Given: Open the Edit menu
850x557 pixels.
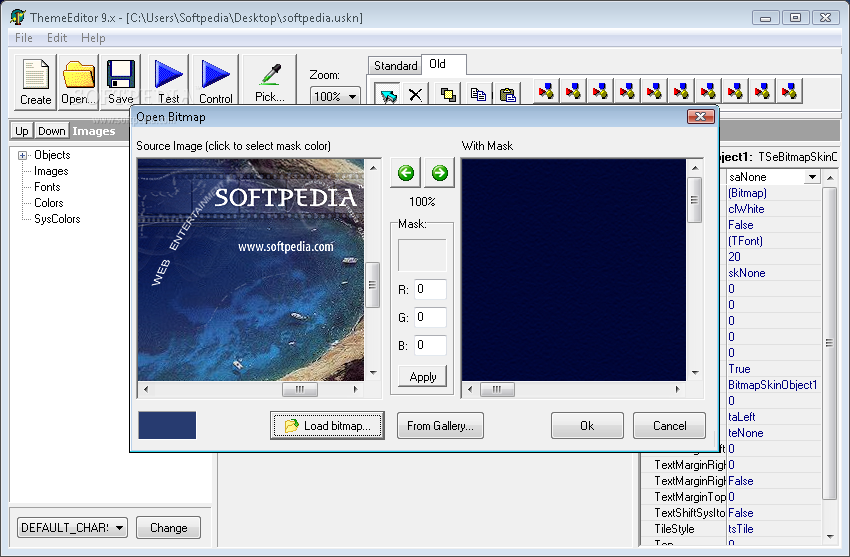Looking at the screenshot, I should tap(57, 38).
